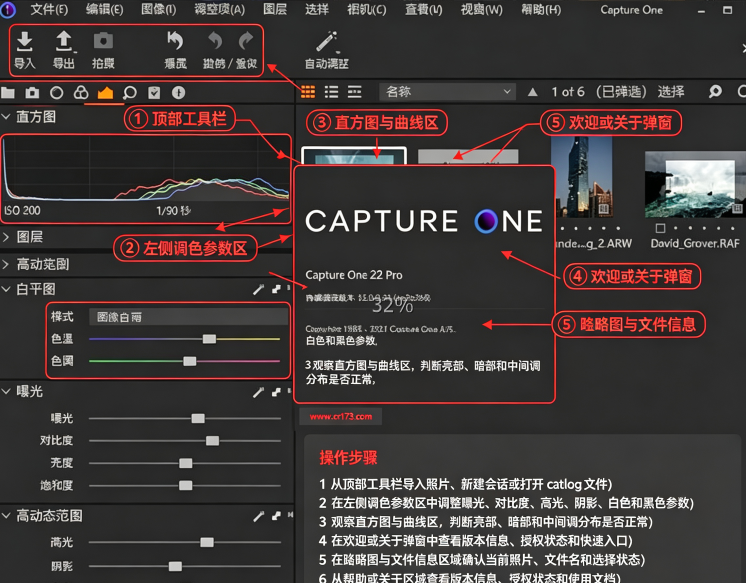The width and height of the screenshot is (746, 583).
Task: Open the Library folder tool tab
Action: coord(8,92)
